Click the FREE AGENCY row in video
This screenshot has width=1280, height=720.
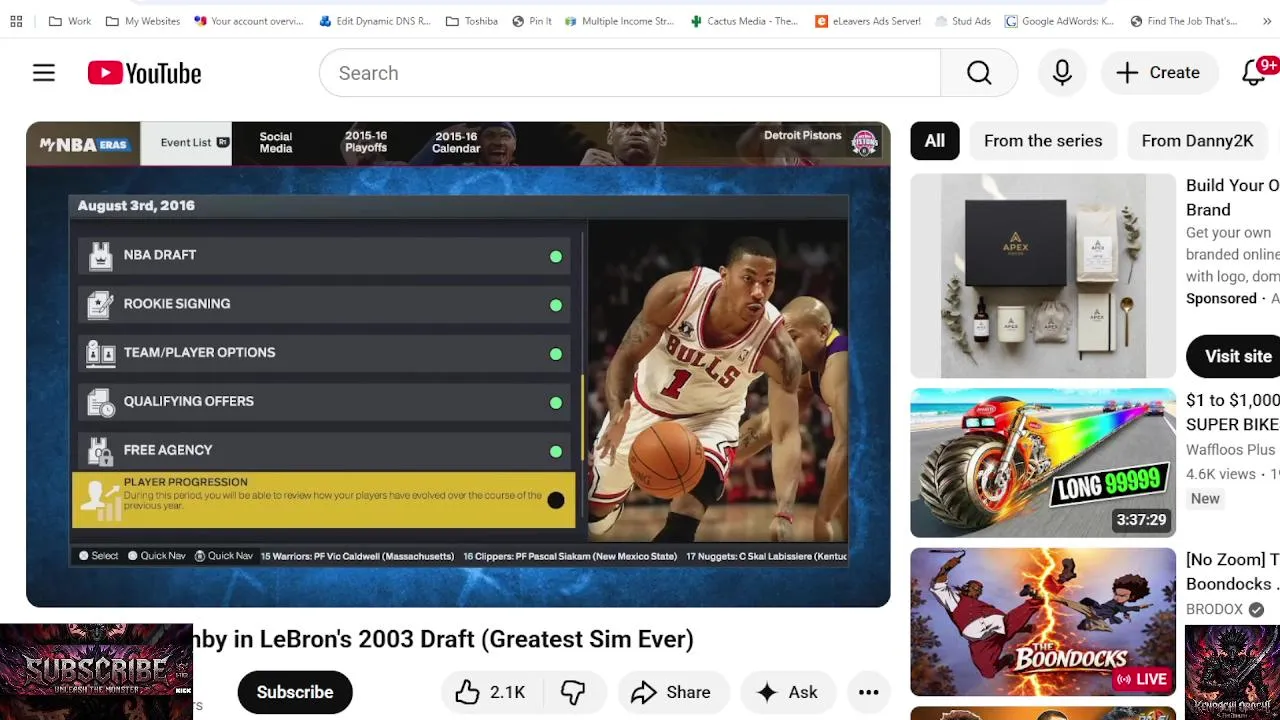324,451
